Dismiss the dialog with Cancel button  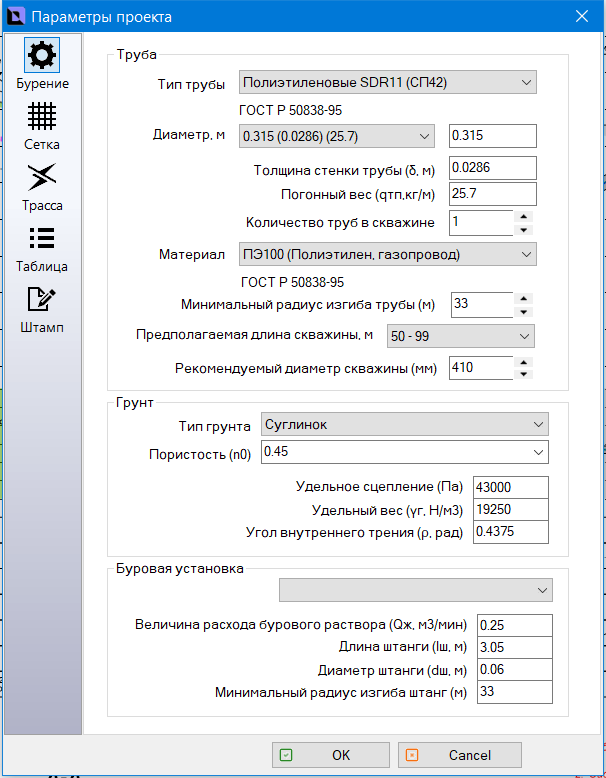(460, 755)
